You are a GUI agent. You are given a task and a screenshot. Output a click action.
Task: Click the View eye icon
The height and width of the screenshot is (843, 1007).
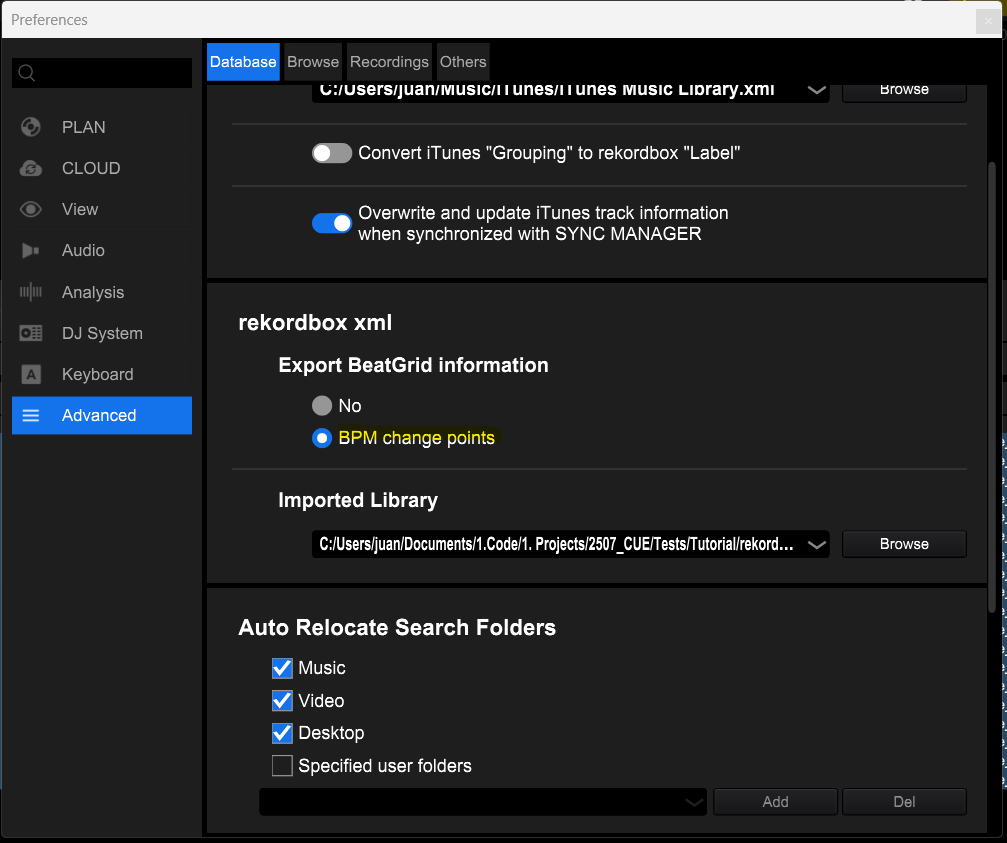tap(31, 209)
